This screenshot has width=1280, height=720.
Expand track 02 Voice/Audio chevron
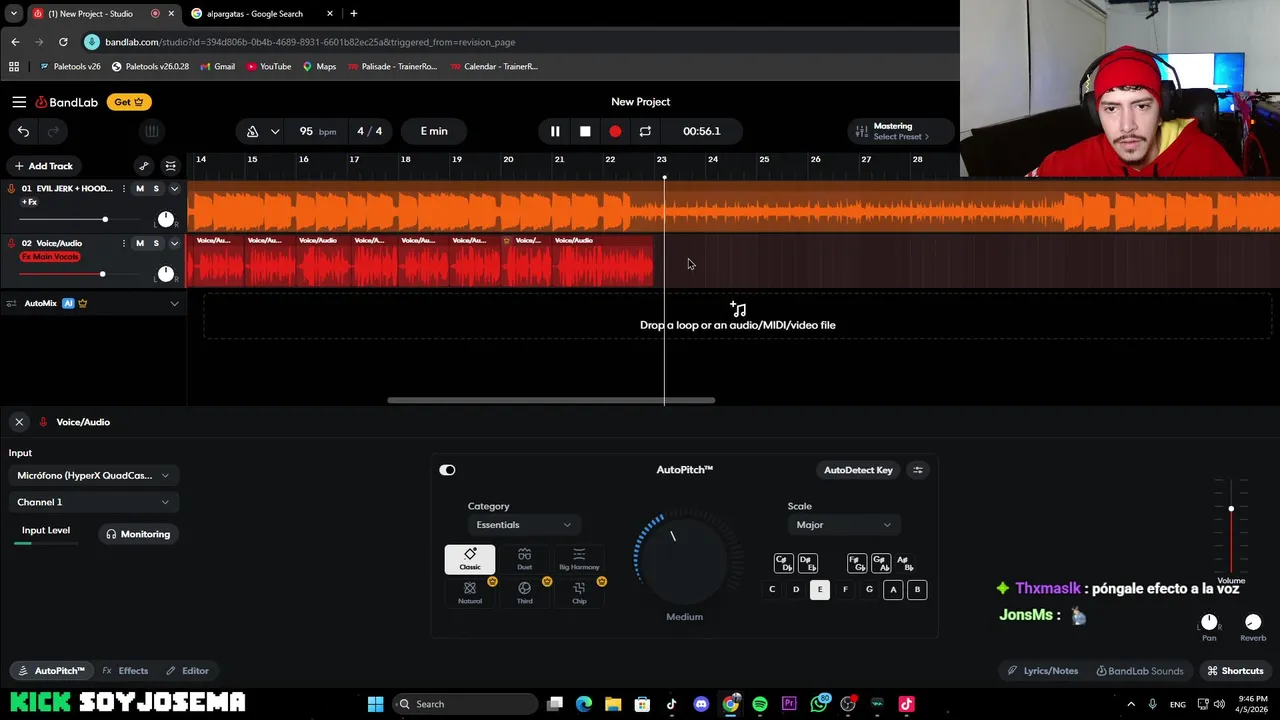174,243
